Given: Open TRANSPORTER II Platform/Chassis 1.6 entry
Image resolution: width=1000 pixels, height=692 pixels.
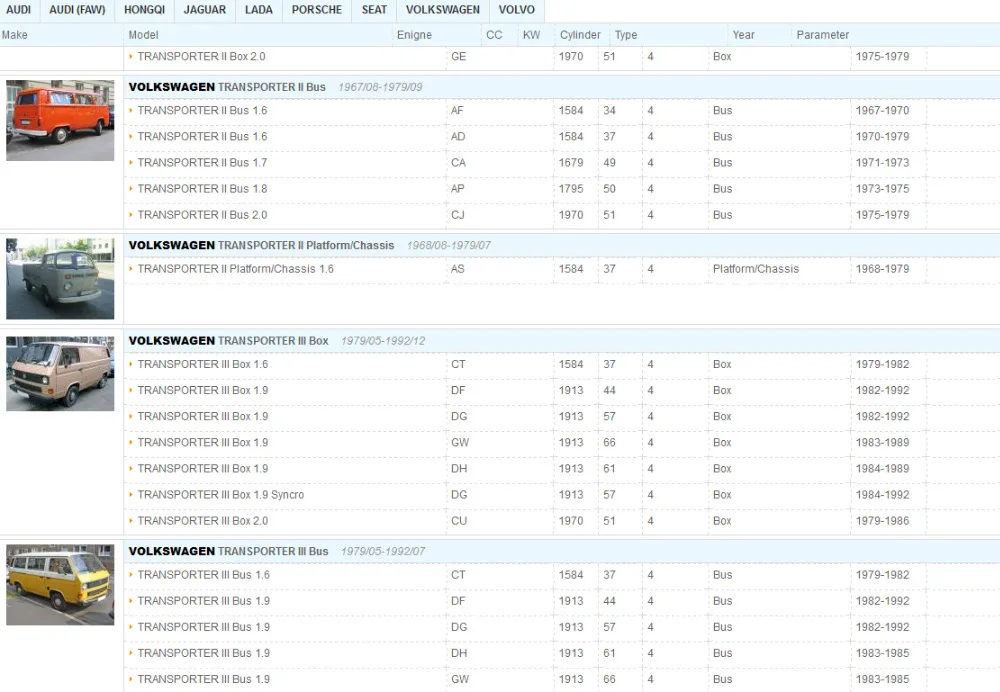Looking at the screenshot, I should point(236,269).
